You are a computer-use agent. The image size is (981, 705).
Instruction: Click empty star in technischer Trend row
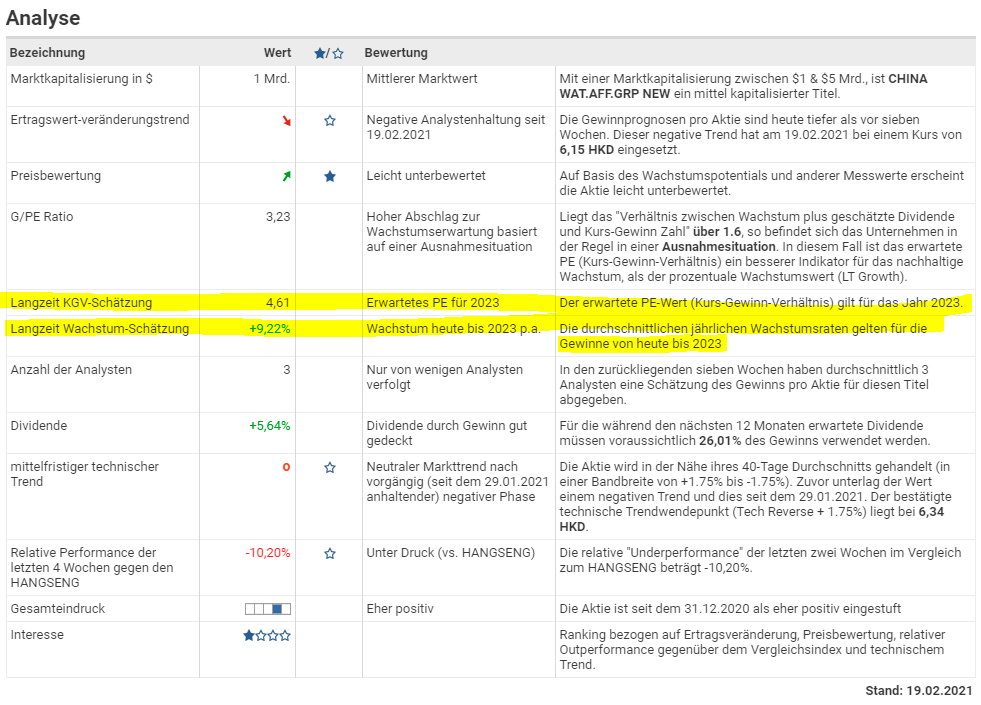[x=330, y=467]
